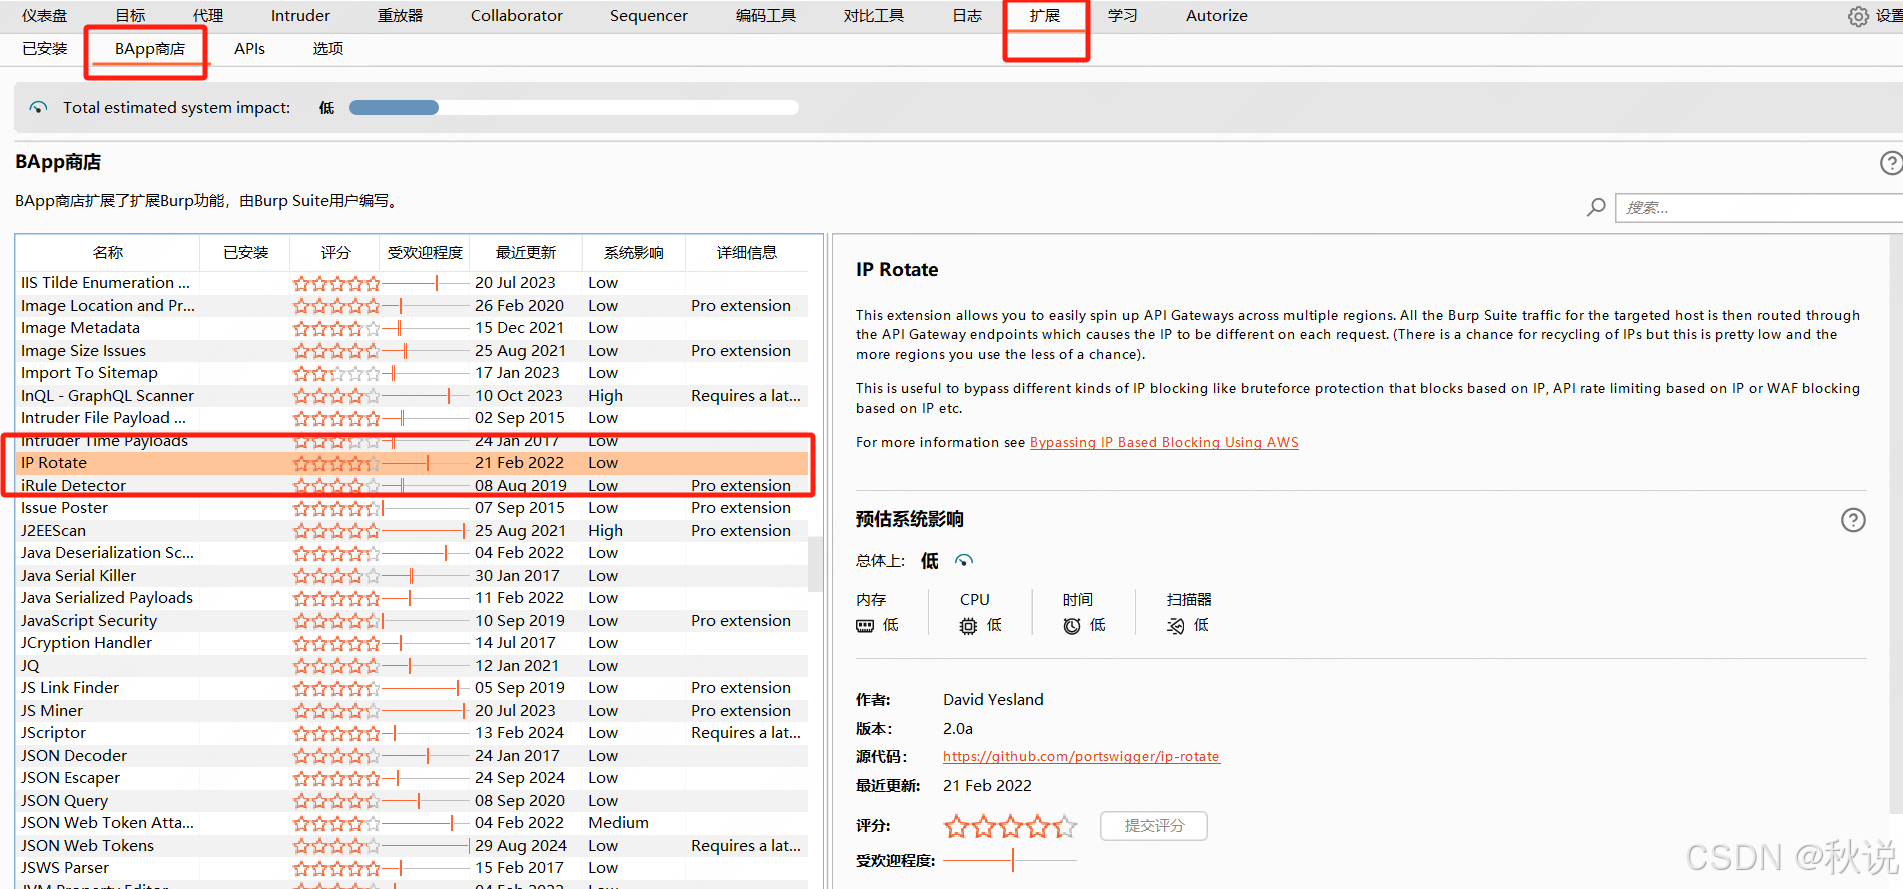
Task: Click the CPU impact icon
Action: coord(968,626)
